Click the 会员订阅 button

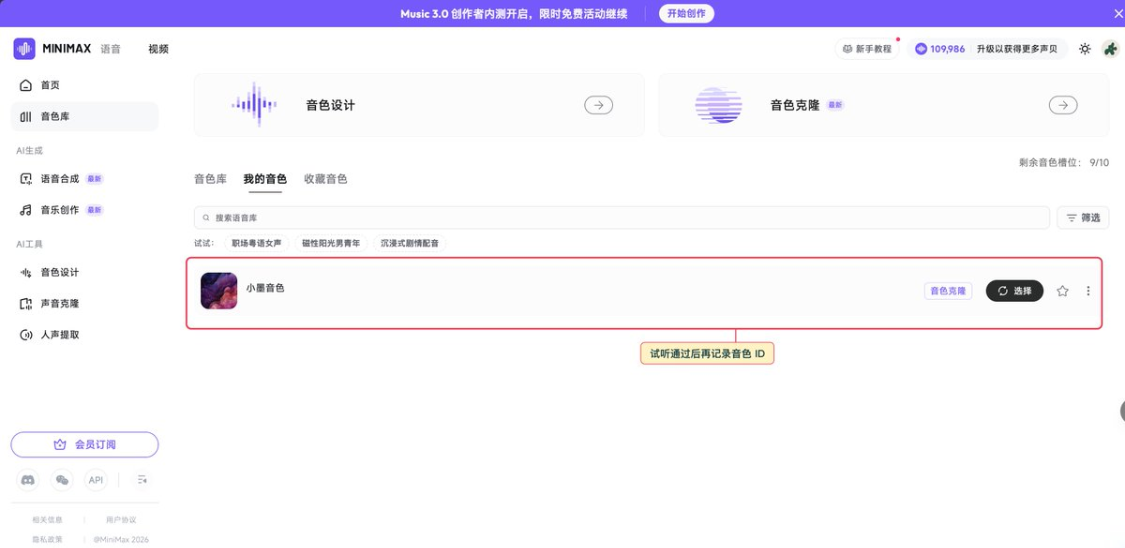point(85,445)
